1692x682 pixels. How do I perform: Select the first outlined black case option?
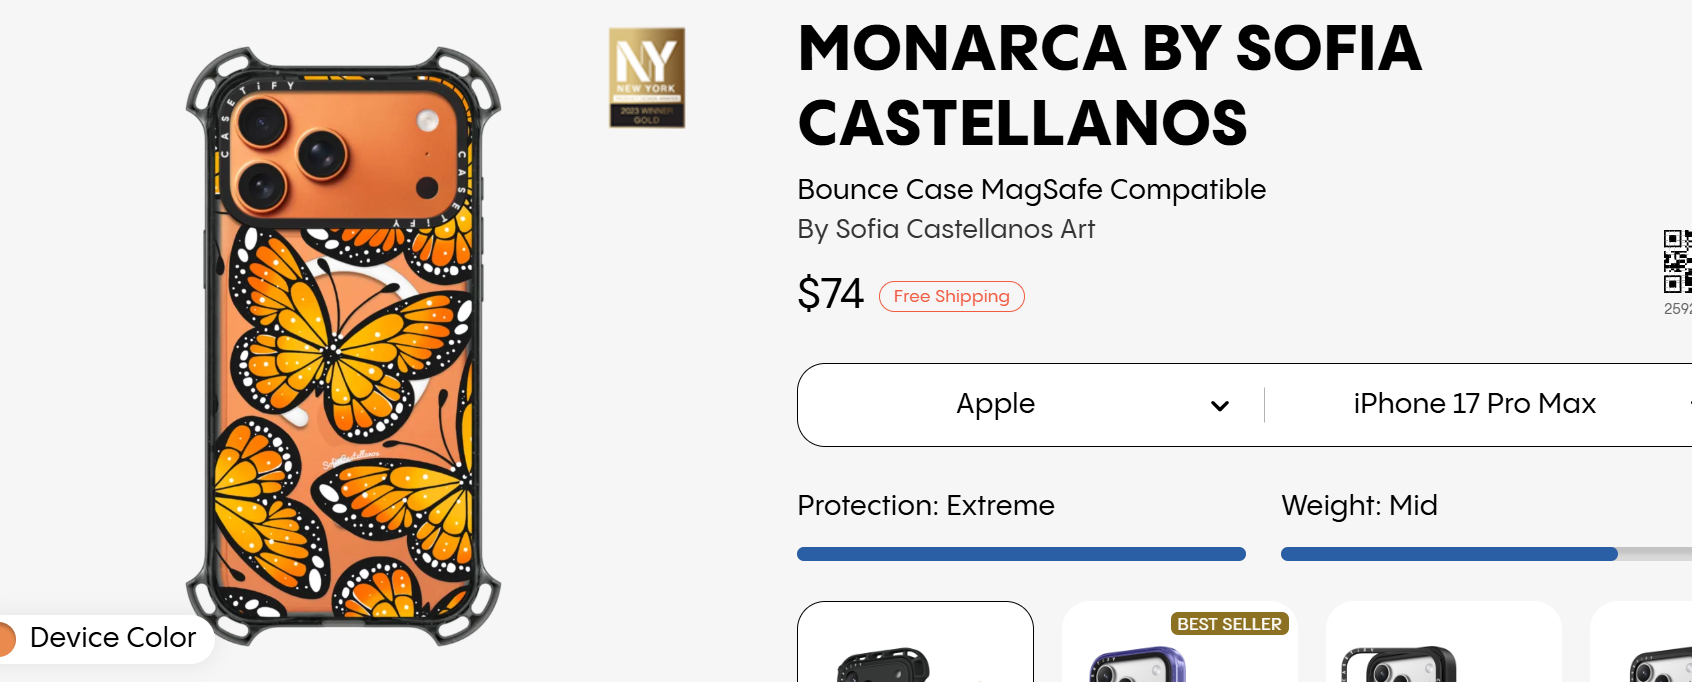pos(915,643)
